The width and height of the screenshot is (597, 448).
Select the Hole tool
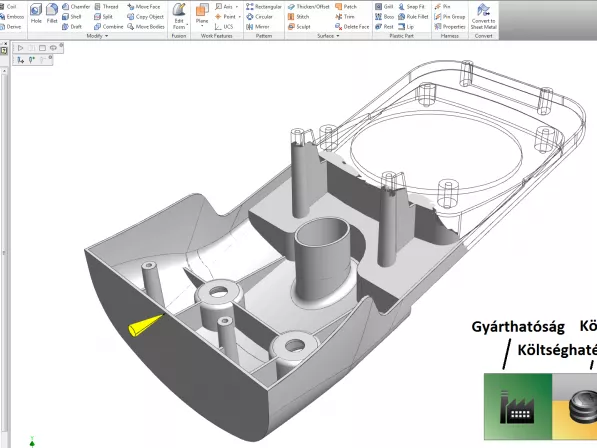pyautogui.click(x=36, y=13)
